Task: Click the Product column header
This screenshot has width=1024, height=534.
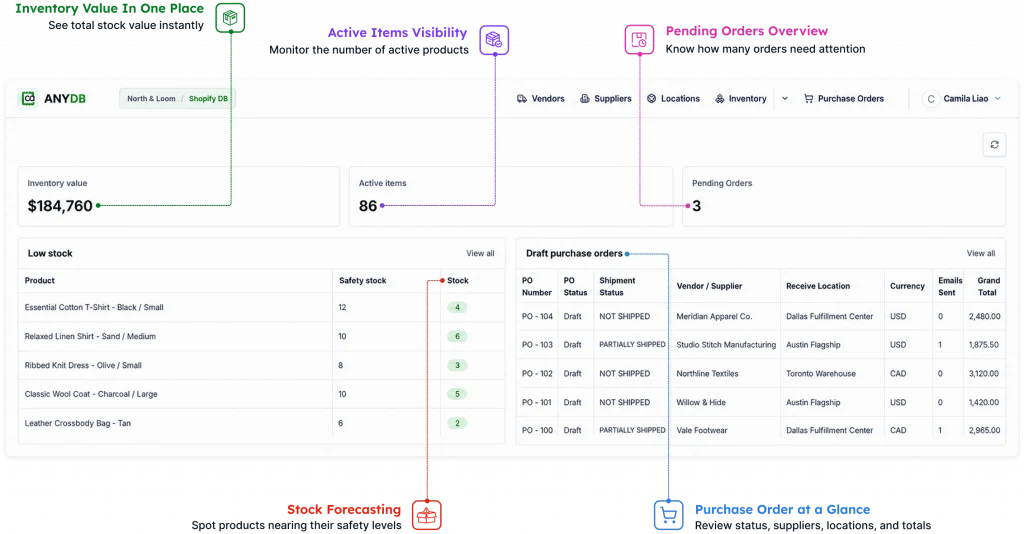Action: click(40, 281)
